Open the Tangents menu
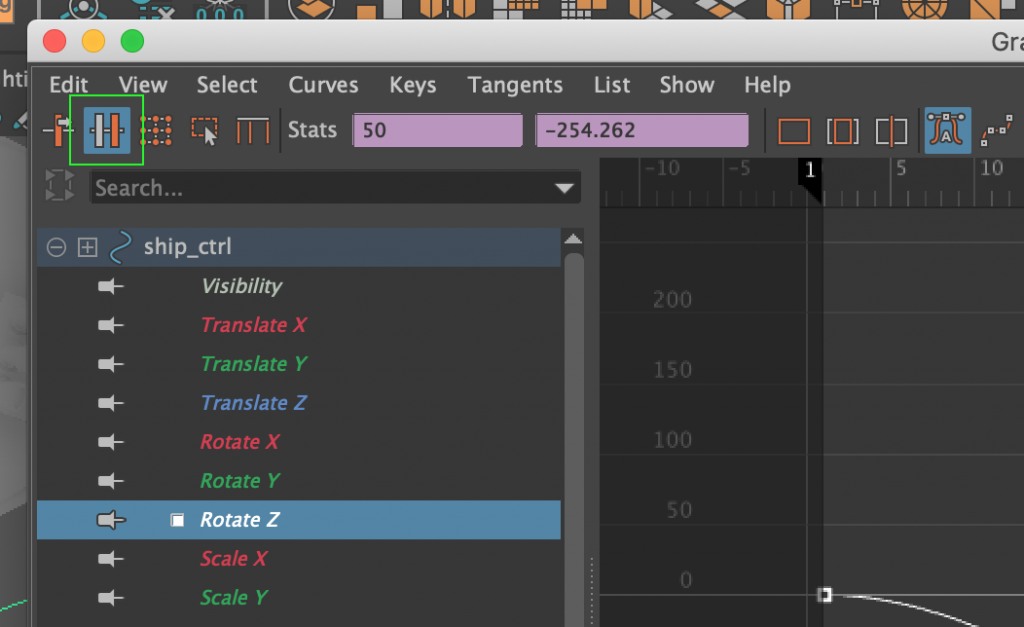Image resolution: width=1024 pixels, height=627 pixels. 515,85
